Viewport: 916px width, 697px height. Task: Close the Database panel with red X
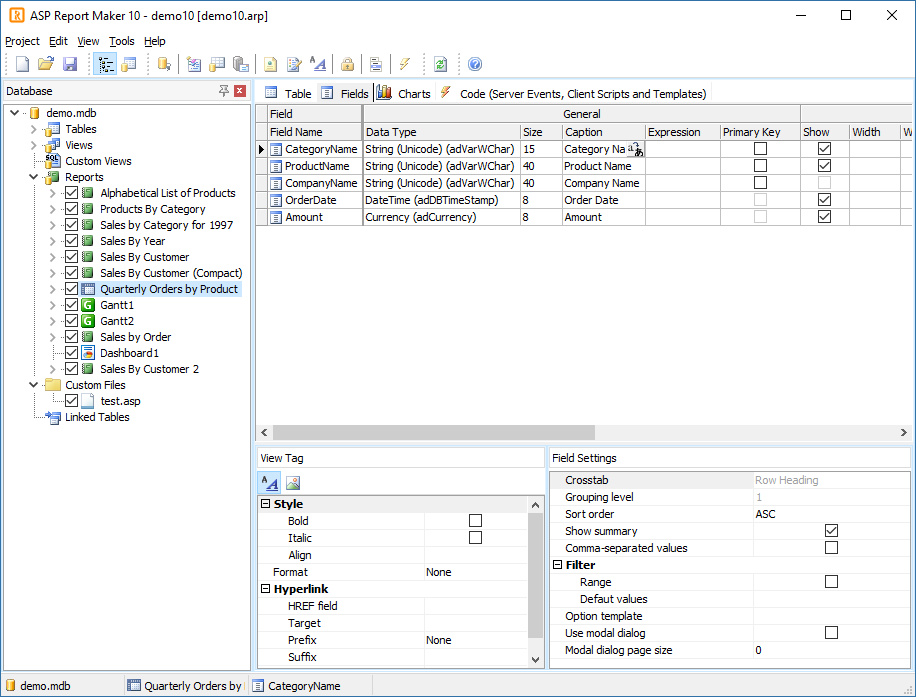(240, 91)
